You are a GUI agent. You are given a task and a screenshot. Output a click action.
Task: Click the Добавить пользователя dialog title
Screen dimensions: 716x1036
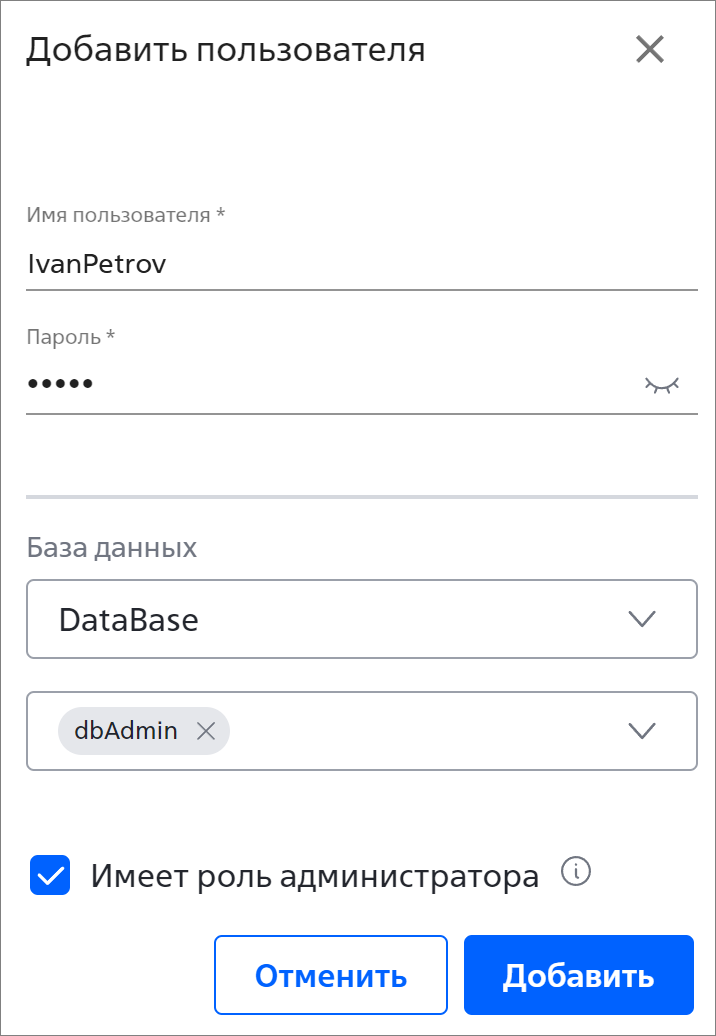pos(225,51)
